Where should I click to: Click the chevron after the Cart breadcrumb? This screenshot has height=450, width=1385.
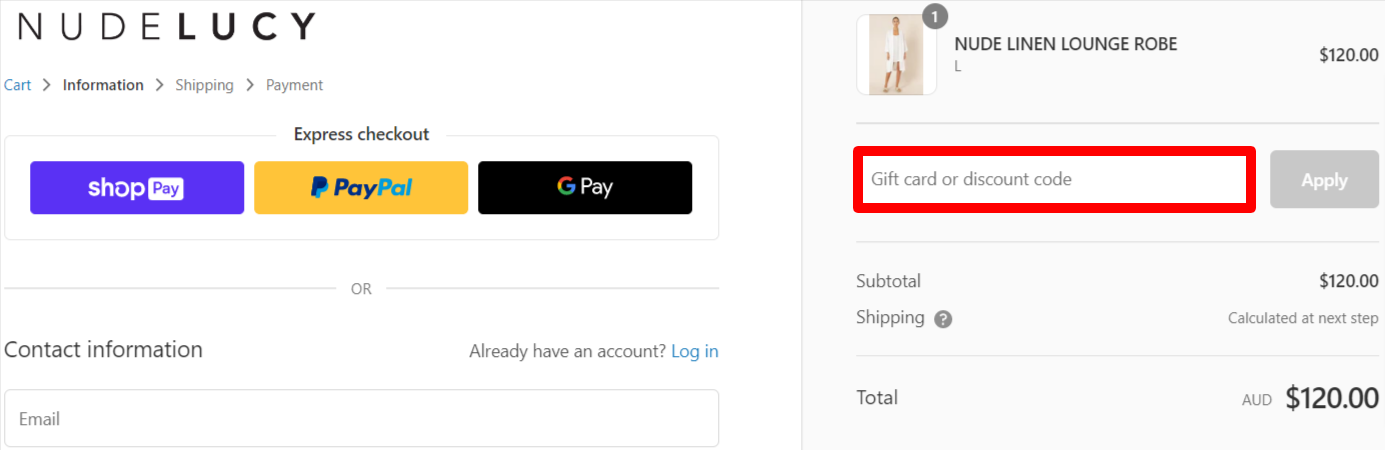click(47, 85)
